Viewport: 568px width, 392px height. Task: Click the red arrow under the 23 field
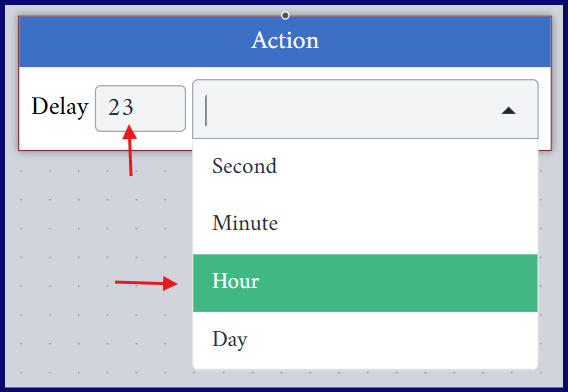(130, 150)
